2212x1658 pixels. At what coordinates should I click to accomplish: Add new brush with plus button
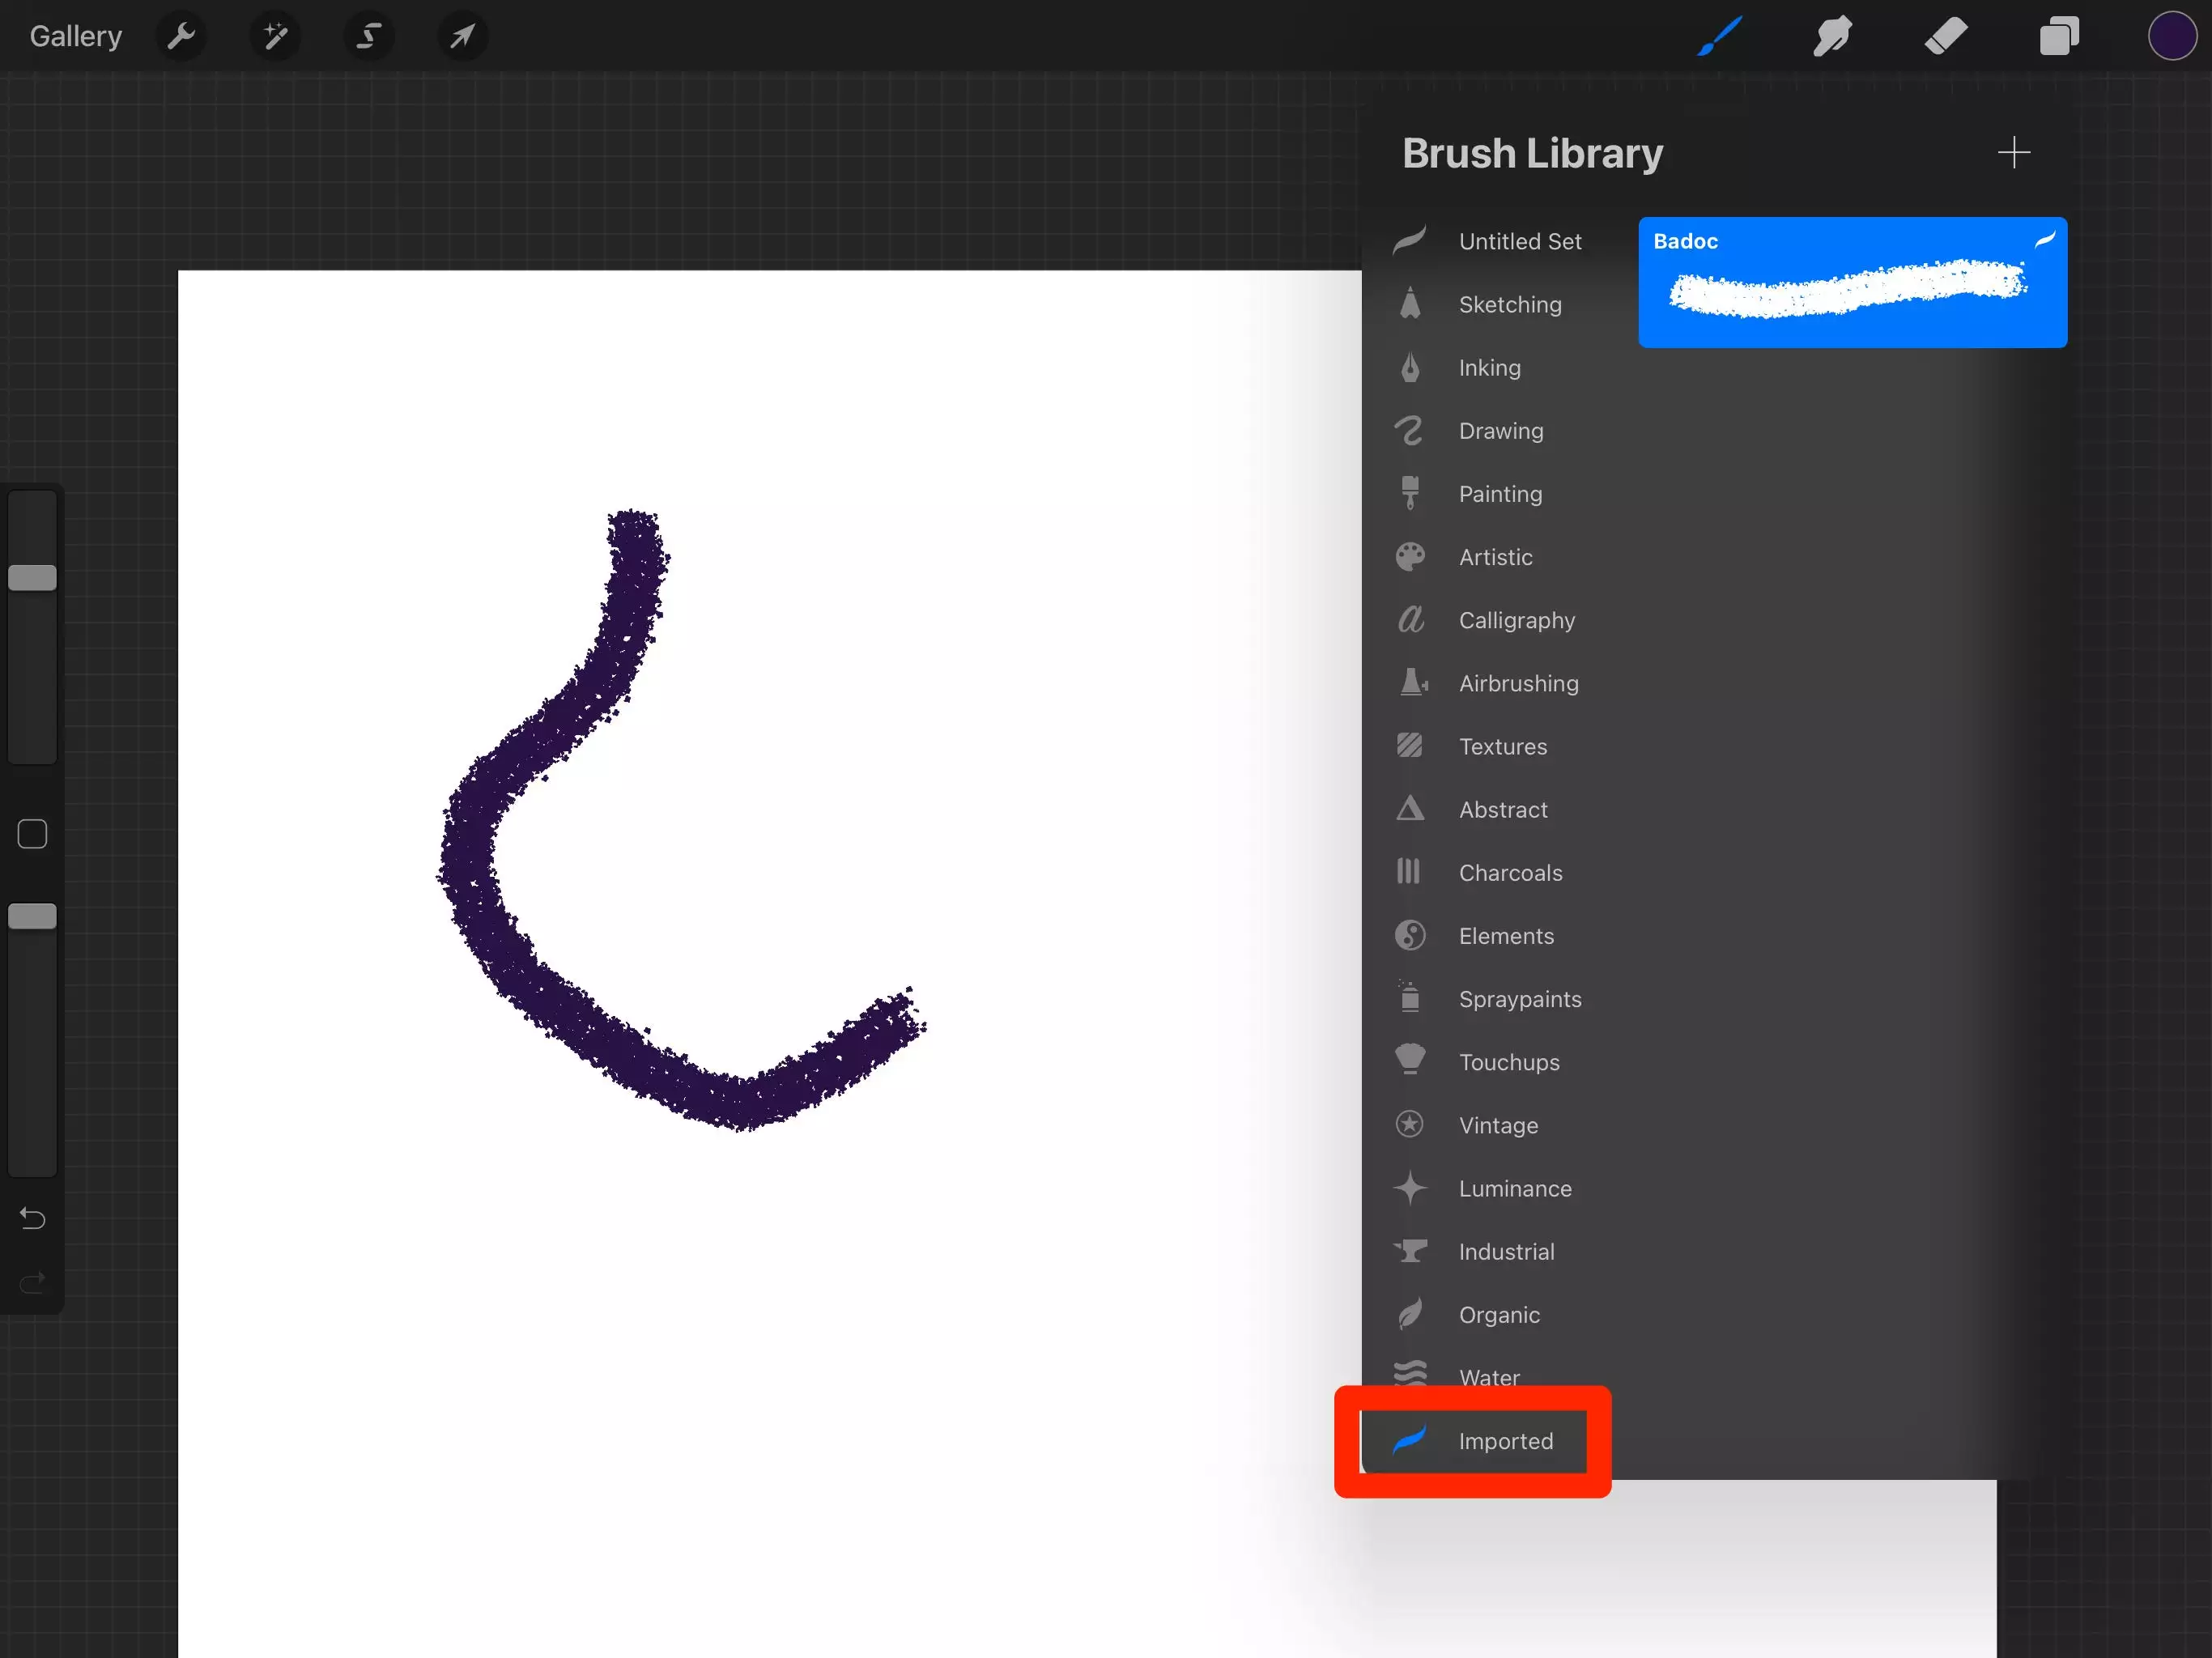[2013, 153]
